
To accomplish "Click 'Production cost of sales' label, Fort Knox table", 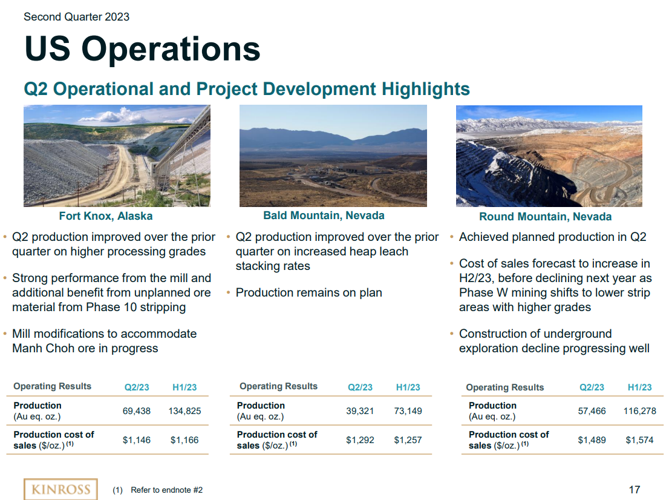I will click(x=54, y=440).
